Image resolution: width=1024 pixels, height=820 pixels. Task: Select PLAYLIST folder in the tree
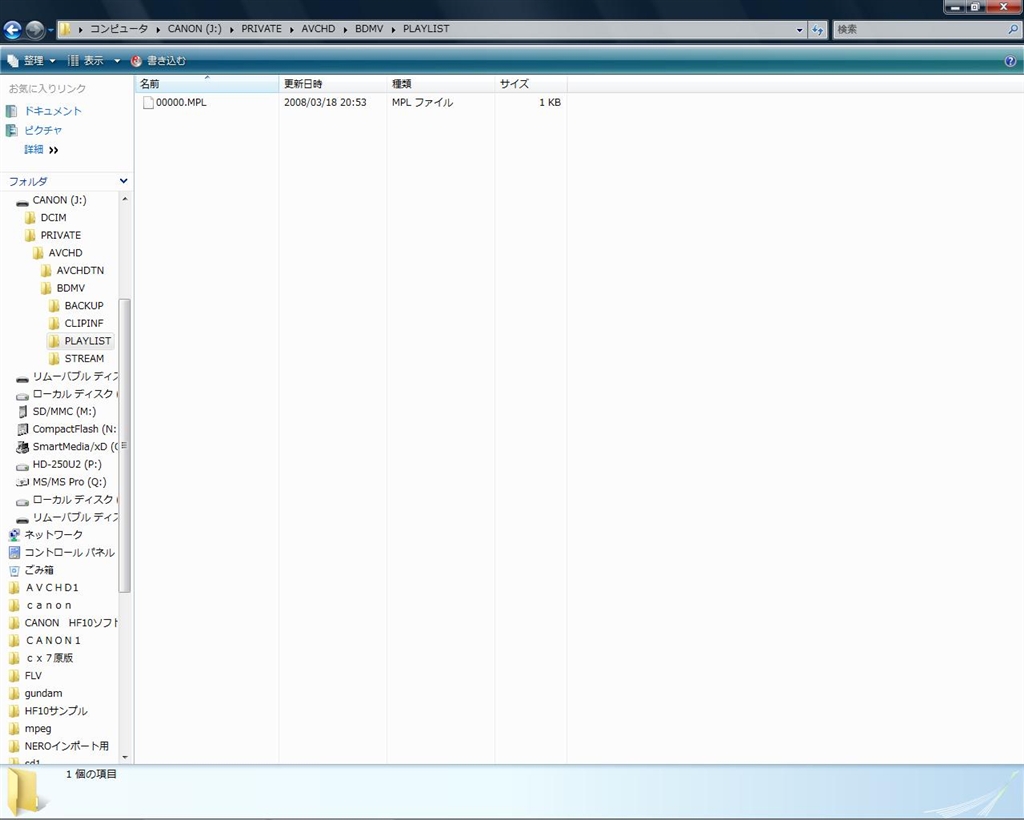coord(88,341)
